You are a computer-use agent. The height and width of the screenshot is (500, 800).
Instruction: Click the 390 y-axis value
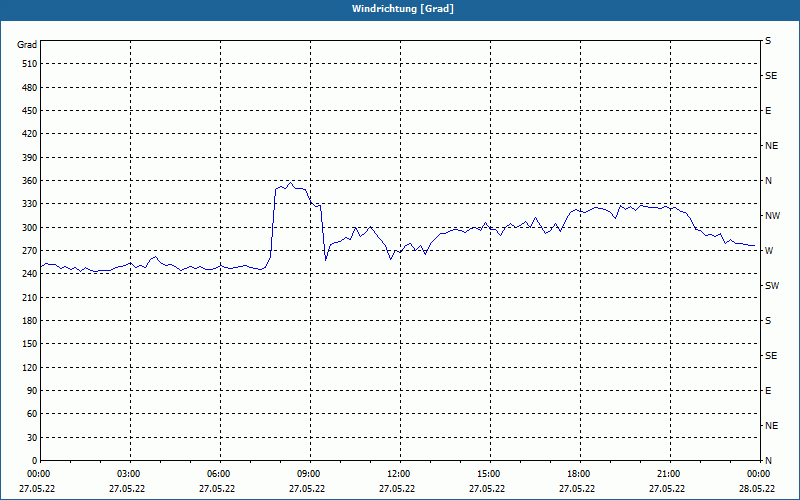tap(29, 158)
